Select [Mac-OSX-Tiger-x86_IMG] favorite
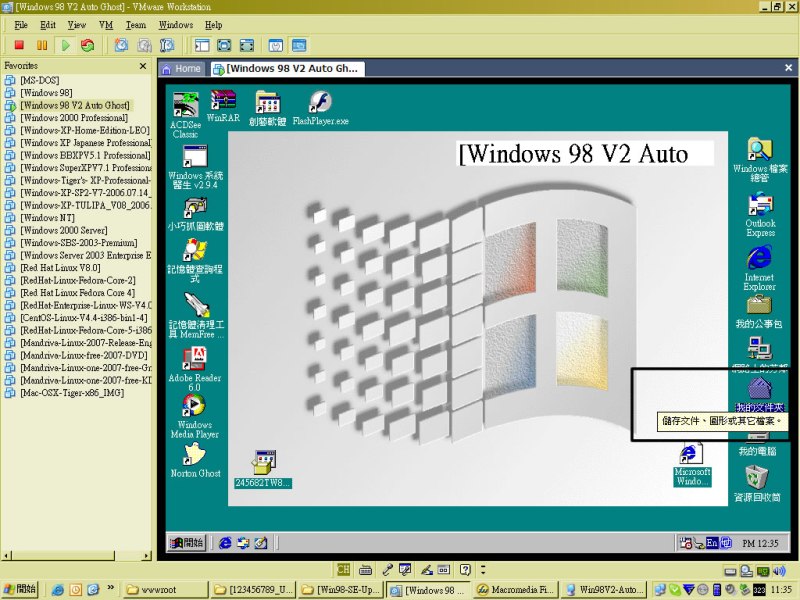Viewport: 800px width, 600px height. pyautogui.click(x=71, y=393)
